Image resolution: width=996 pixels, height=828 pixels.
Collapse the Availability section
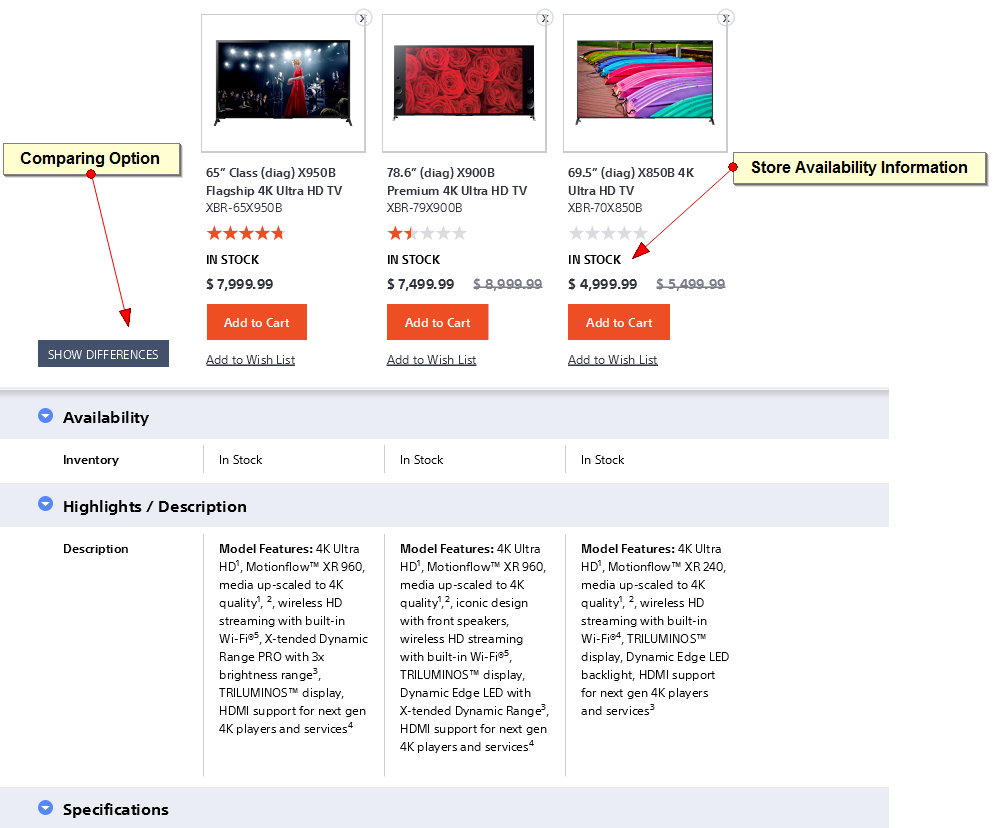coord(45,416)
